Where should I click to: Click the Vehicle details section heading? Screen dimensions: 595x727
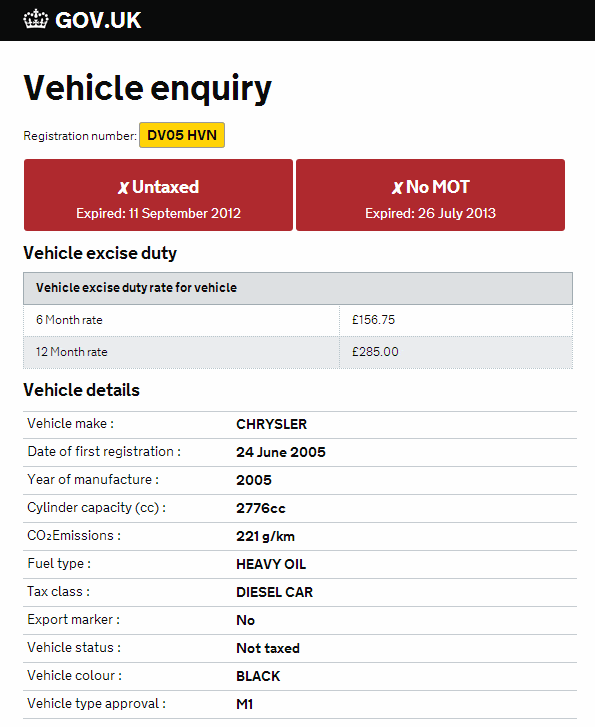tap(82, 390)
